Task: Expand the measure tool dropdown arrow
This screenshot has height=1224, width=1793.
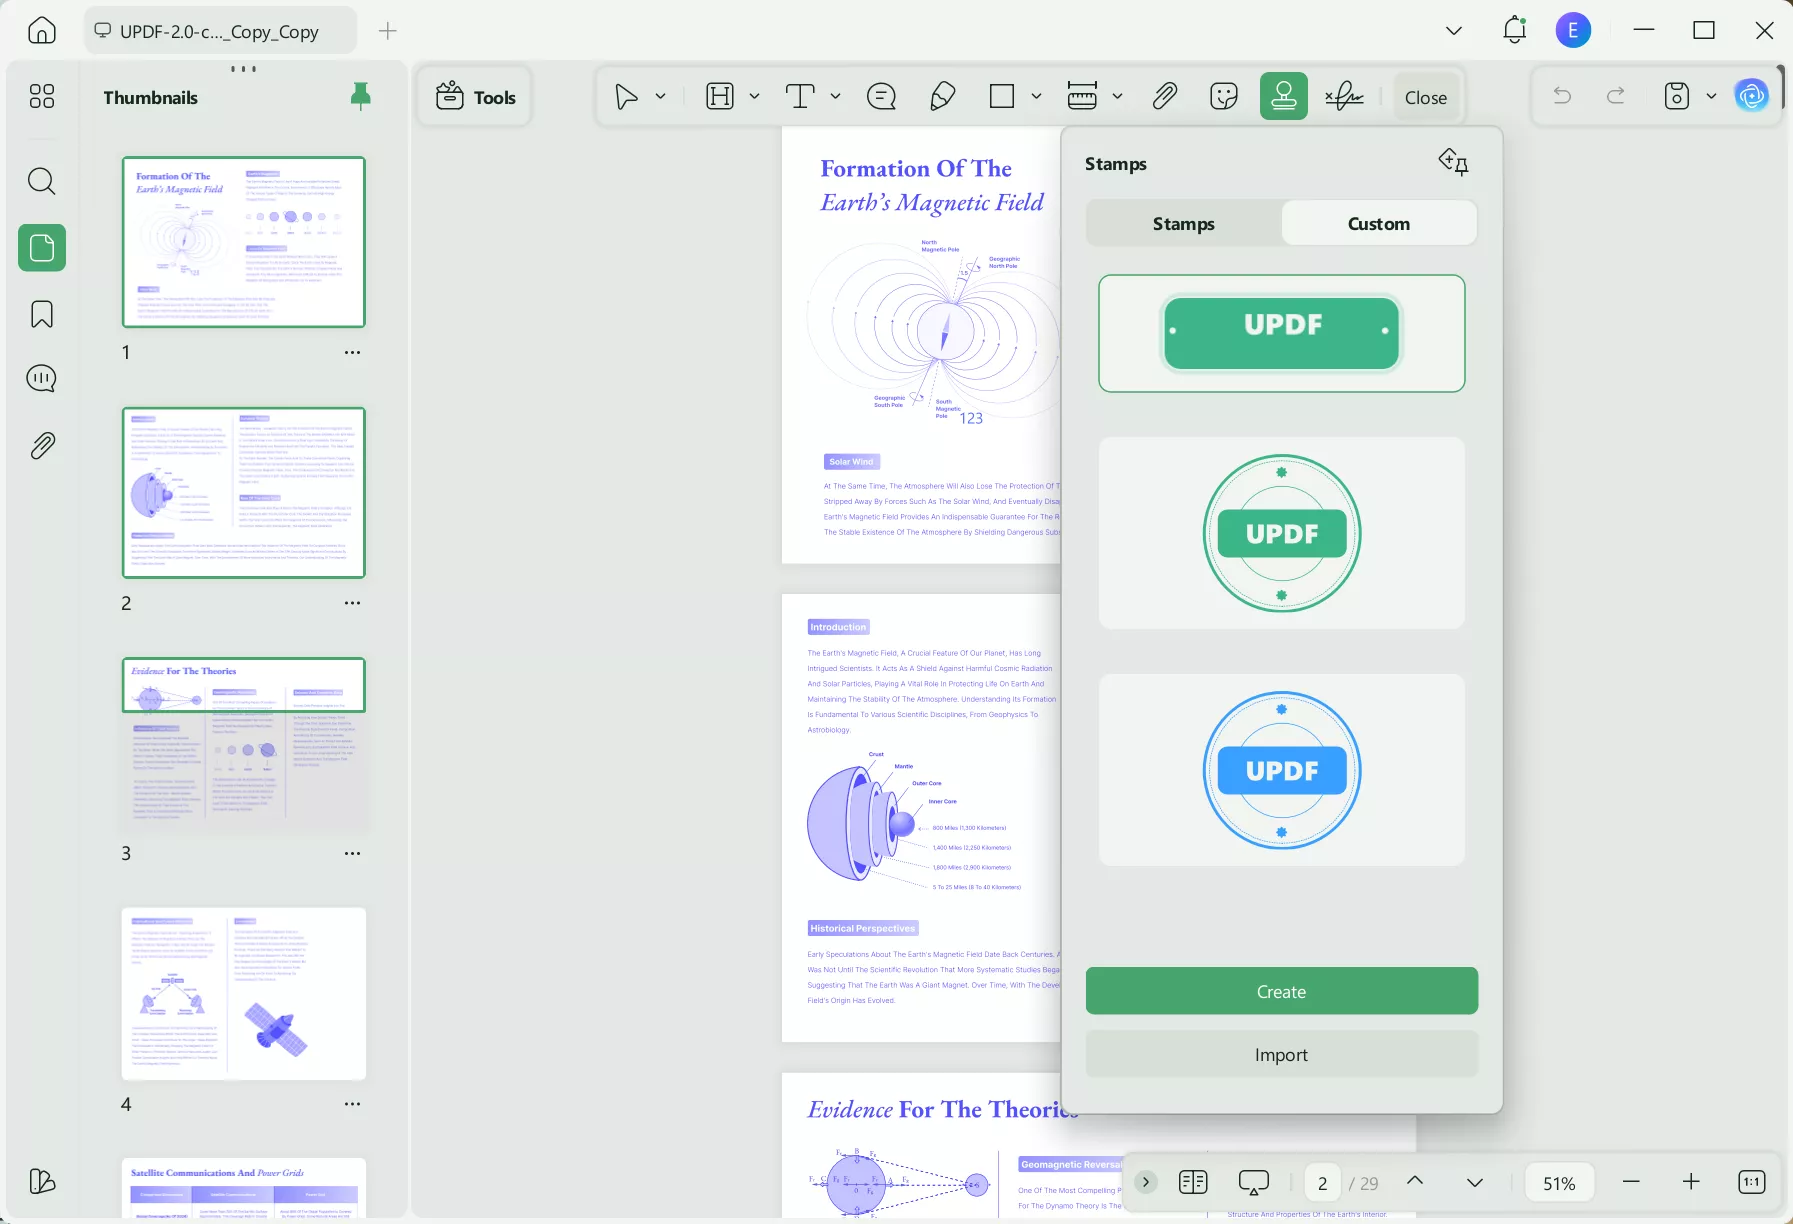Action: point(1118,97)
